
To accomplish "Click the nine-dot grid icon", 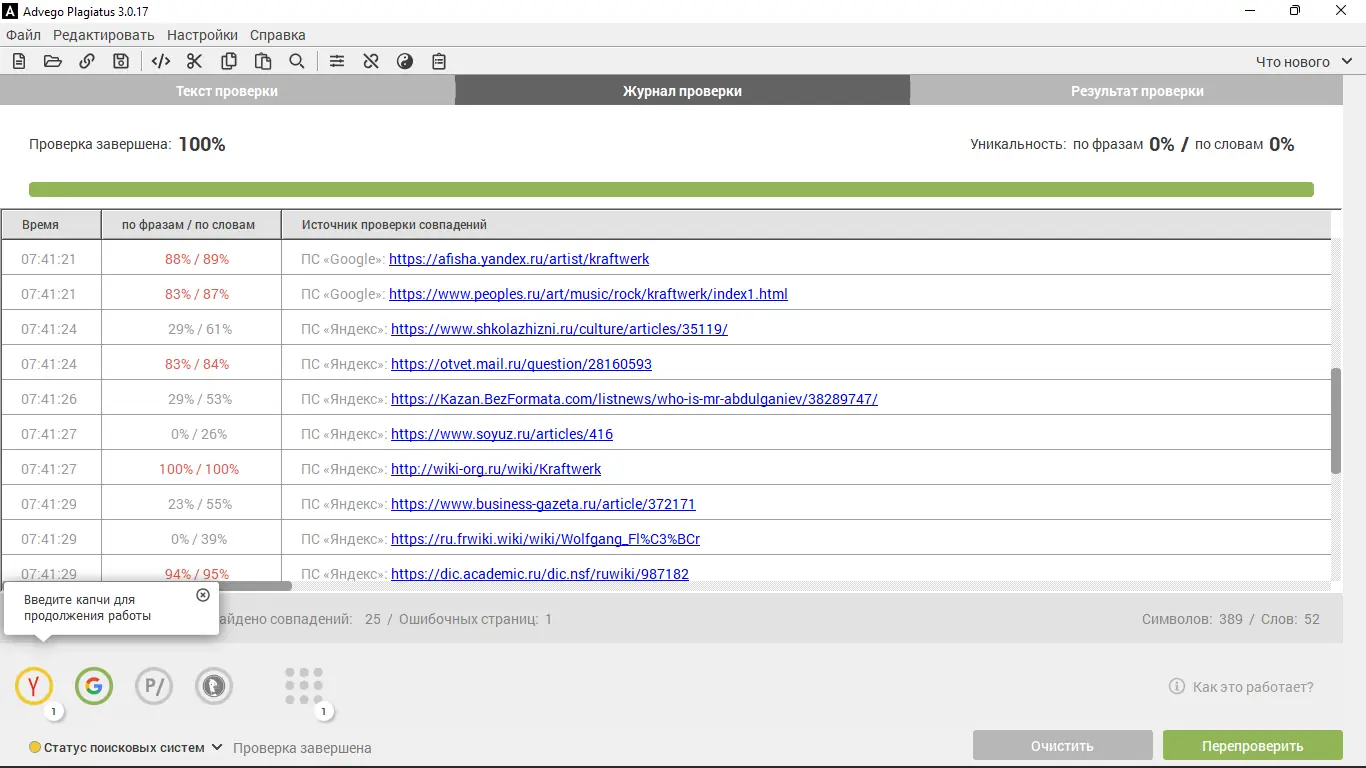I will 304,686.
